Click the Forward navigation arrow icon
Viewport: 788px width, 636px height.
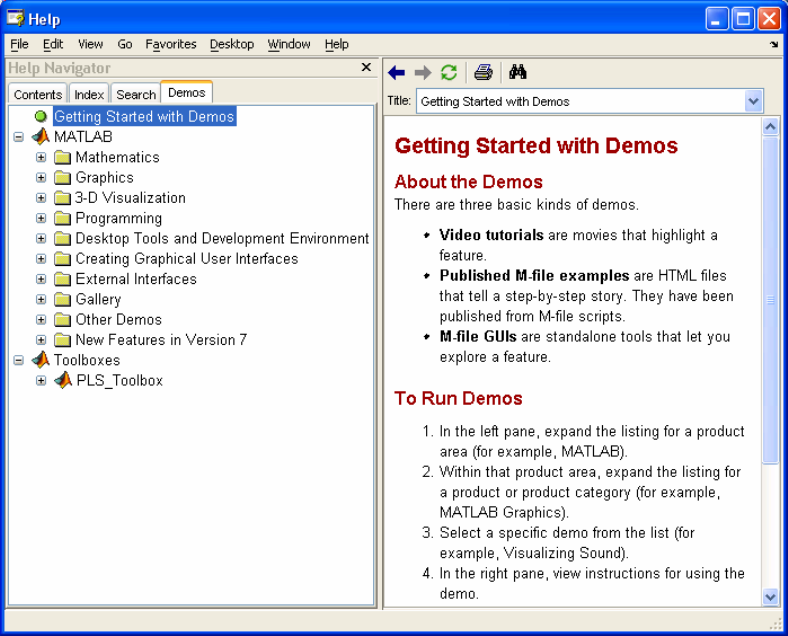[423, 72]
